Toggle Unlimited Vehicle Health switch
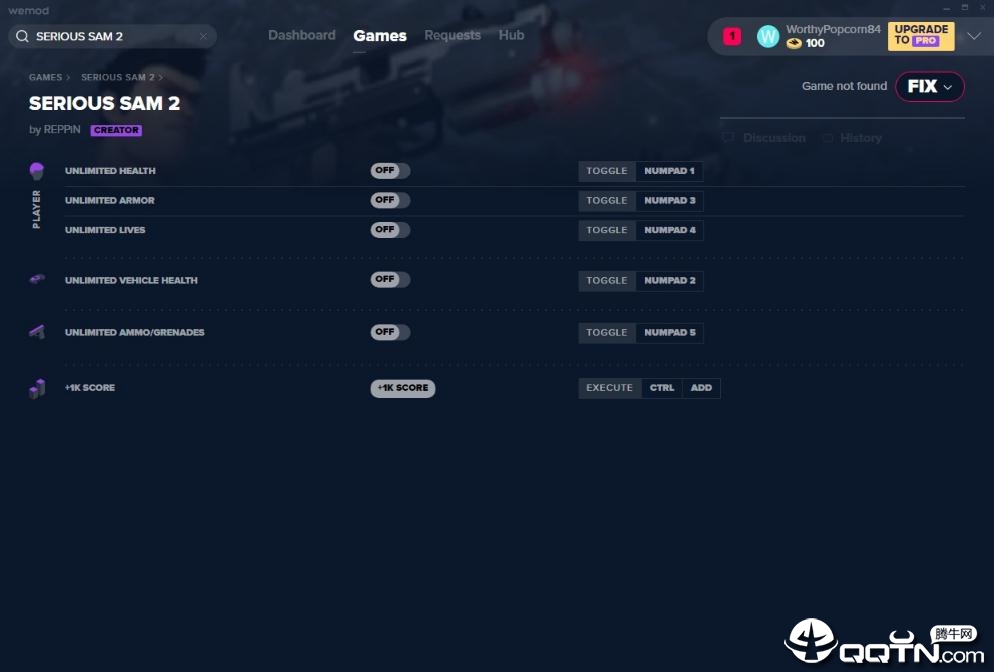The height and width of the screenshot is (672, 994). pyautogui.click(x=390, y=280)
